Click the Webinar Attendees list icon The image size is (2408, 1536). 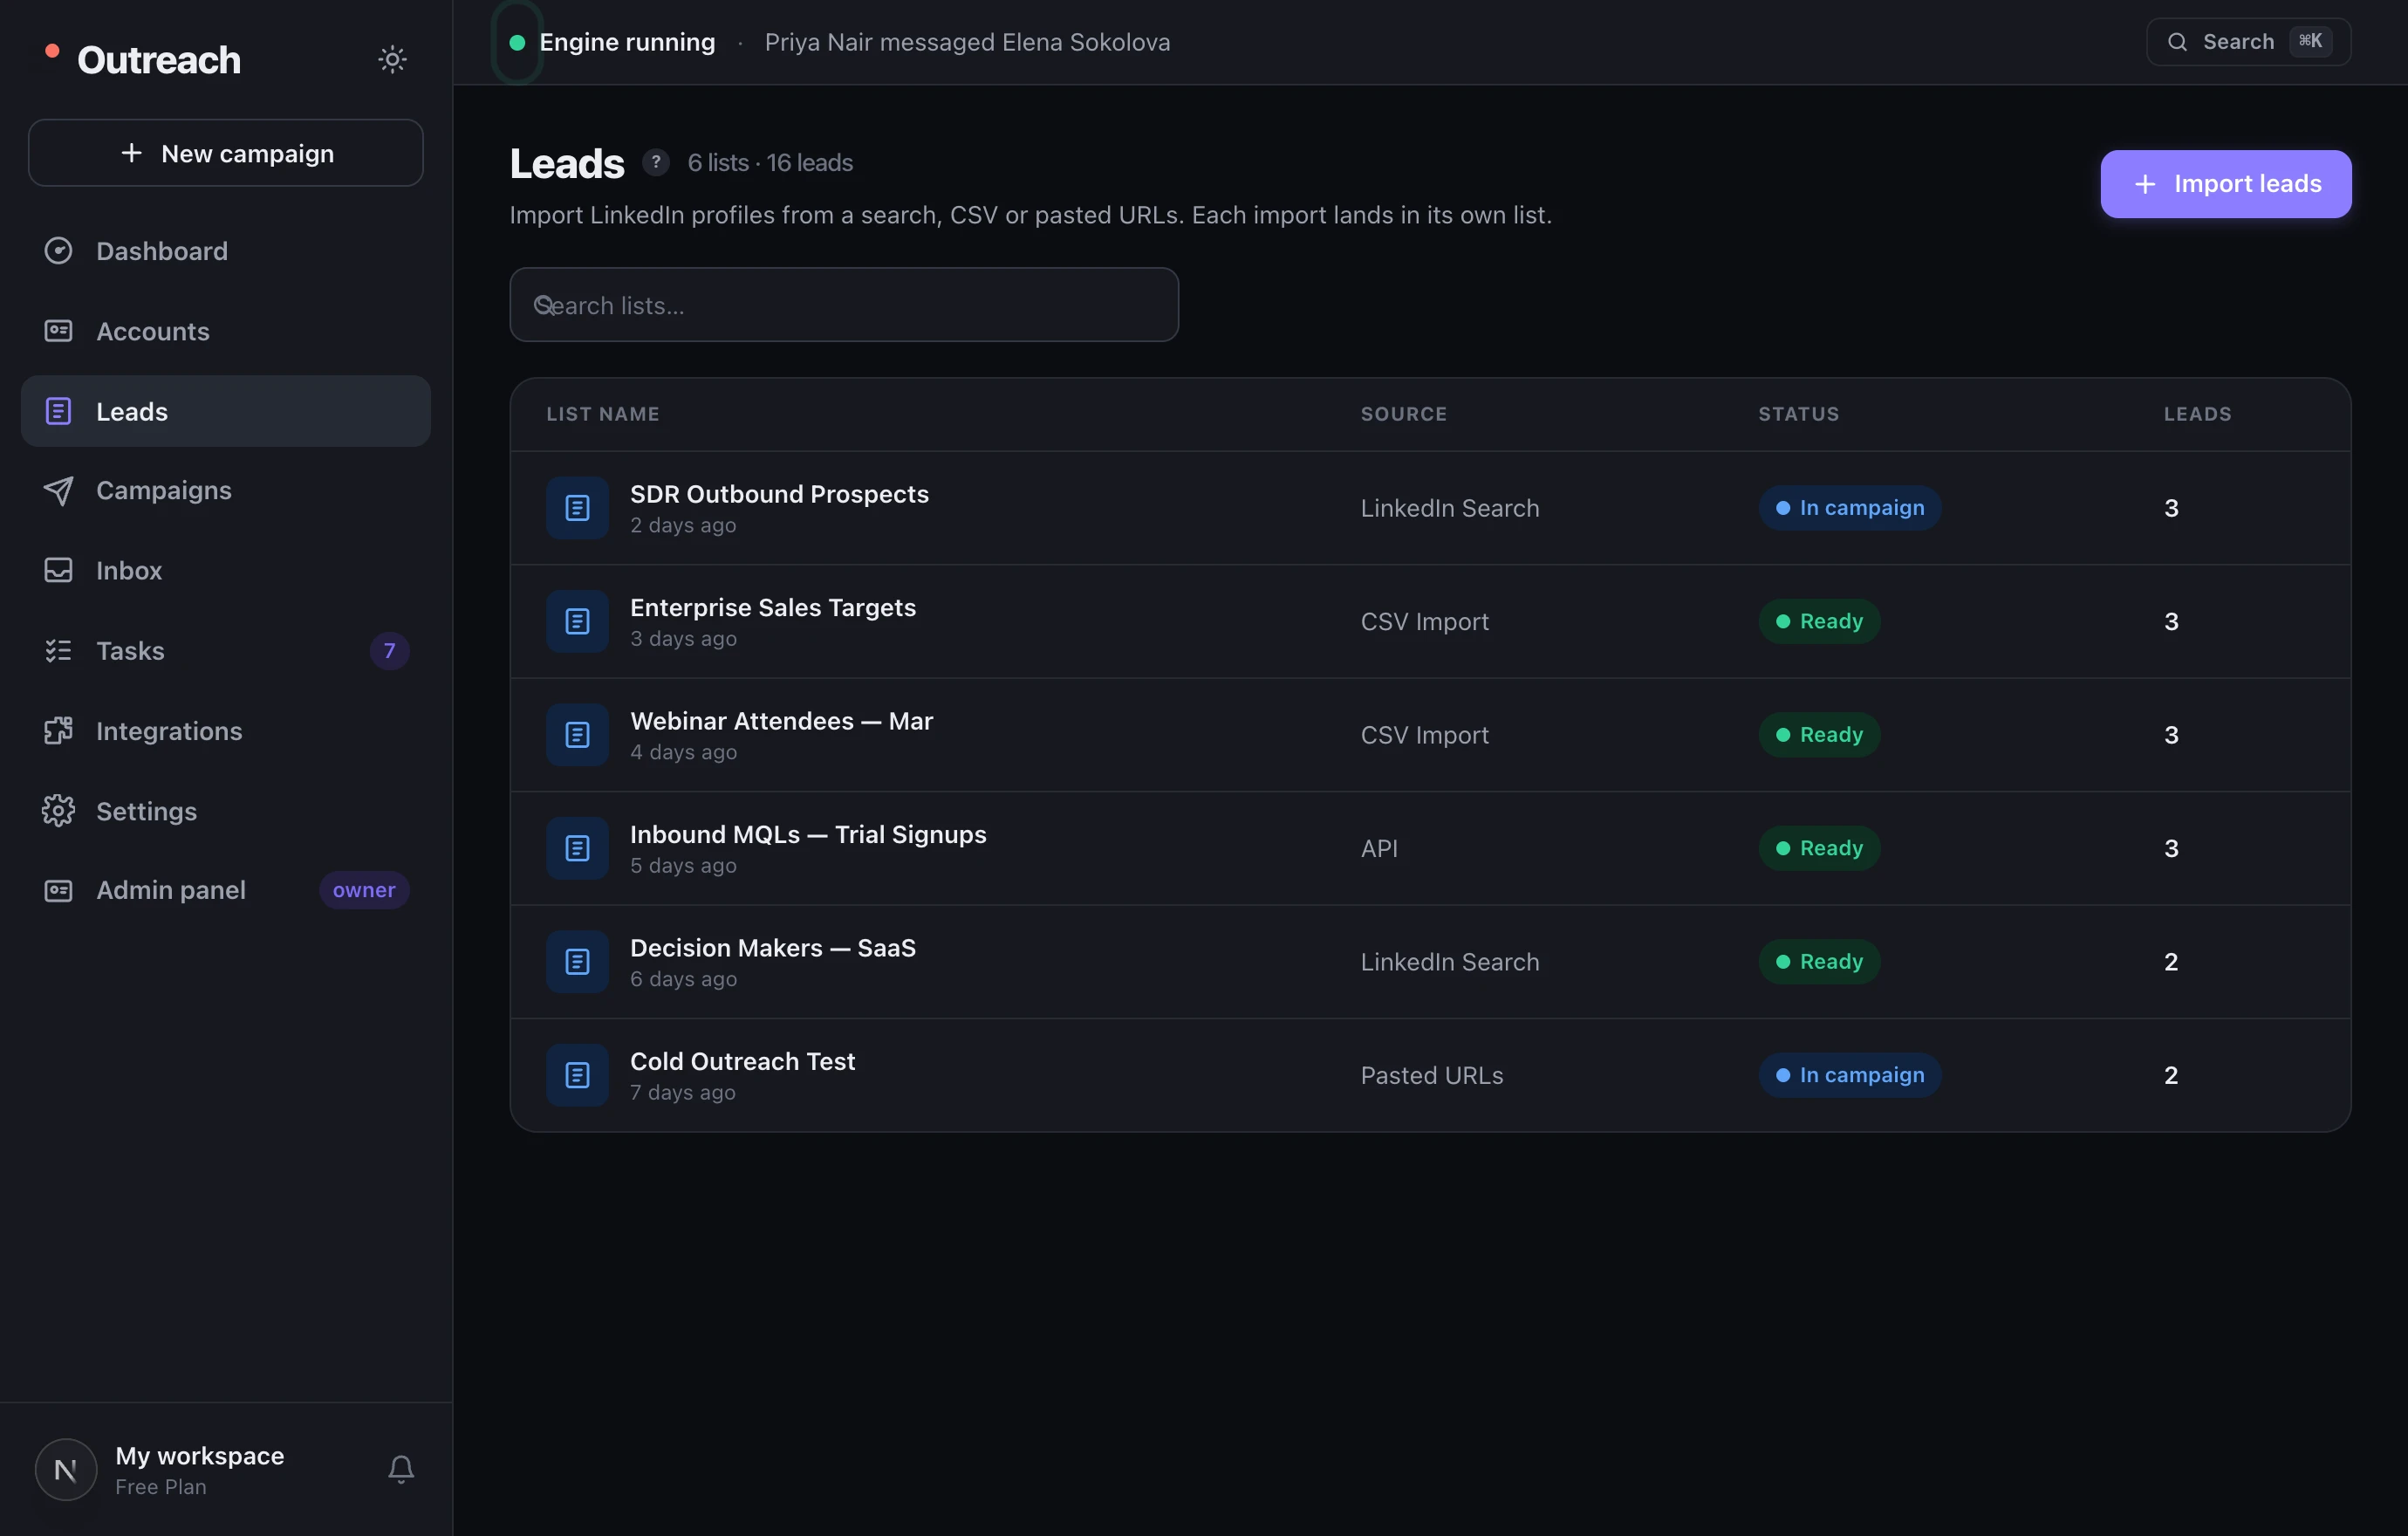point(577,735)
